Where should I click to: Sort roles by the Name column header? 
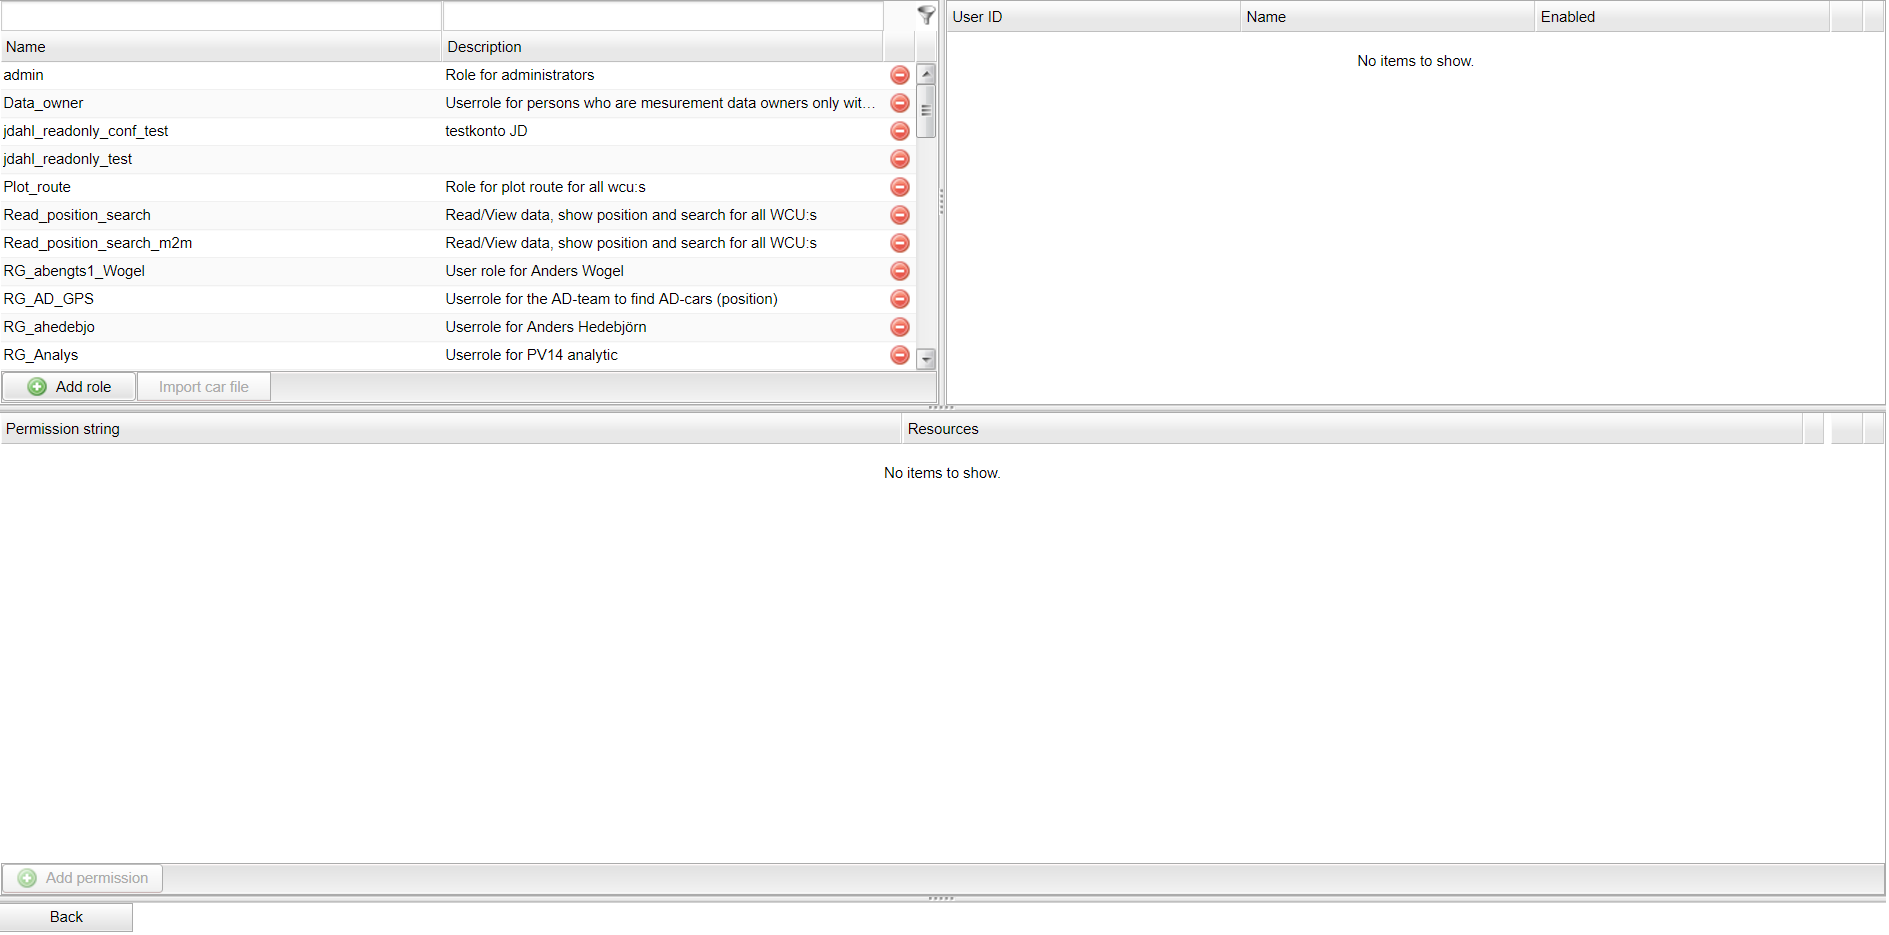(220, 47)
